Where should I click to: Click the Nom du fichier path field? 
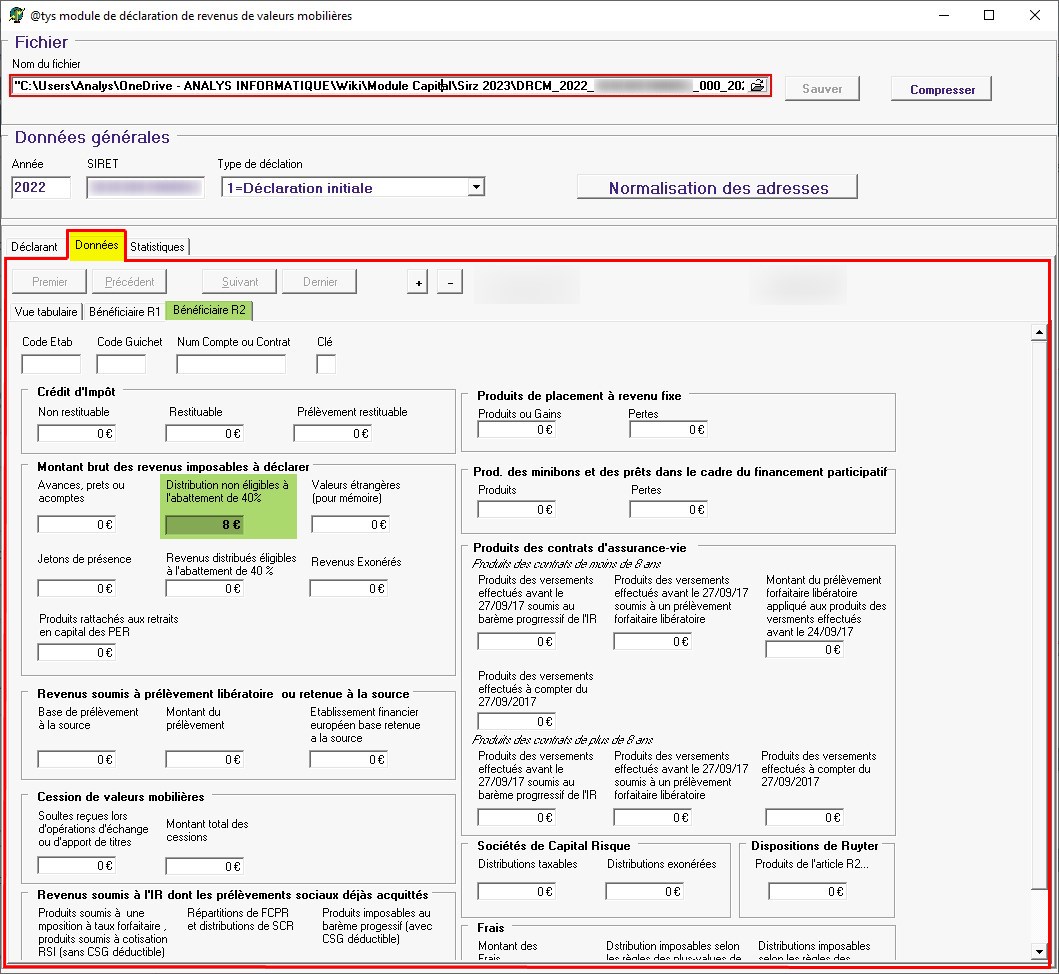pyautogui.click(x=380, y=87)
